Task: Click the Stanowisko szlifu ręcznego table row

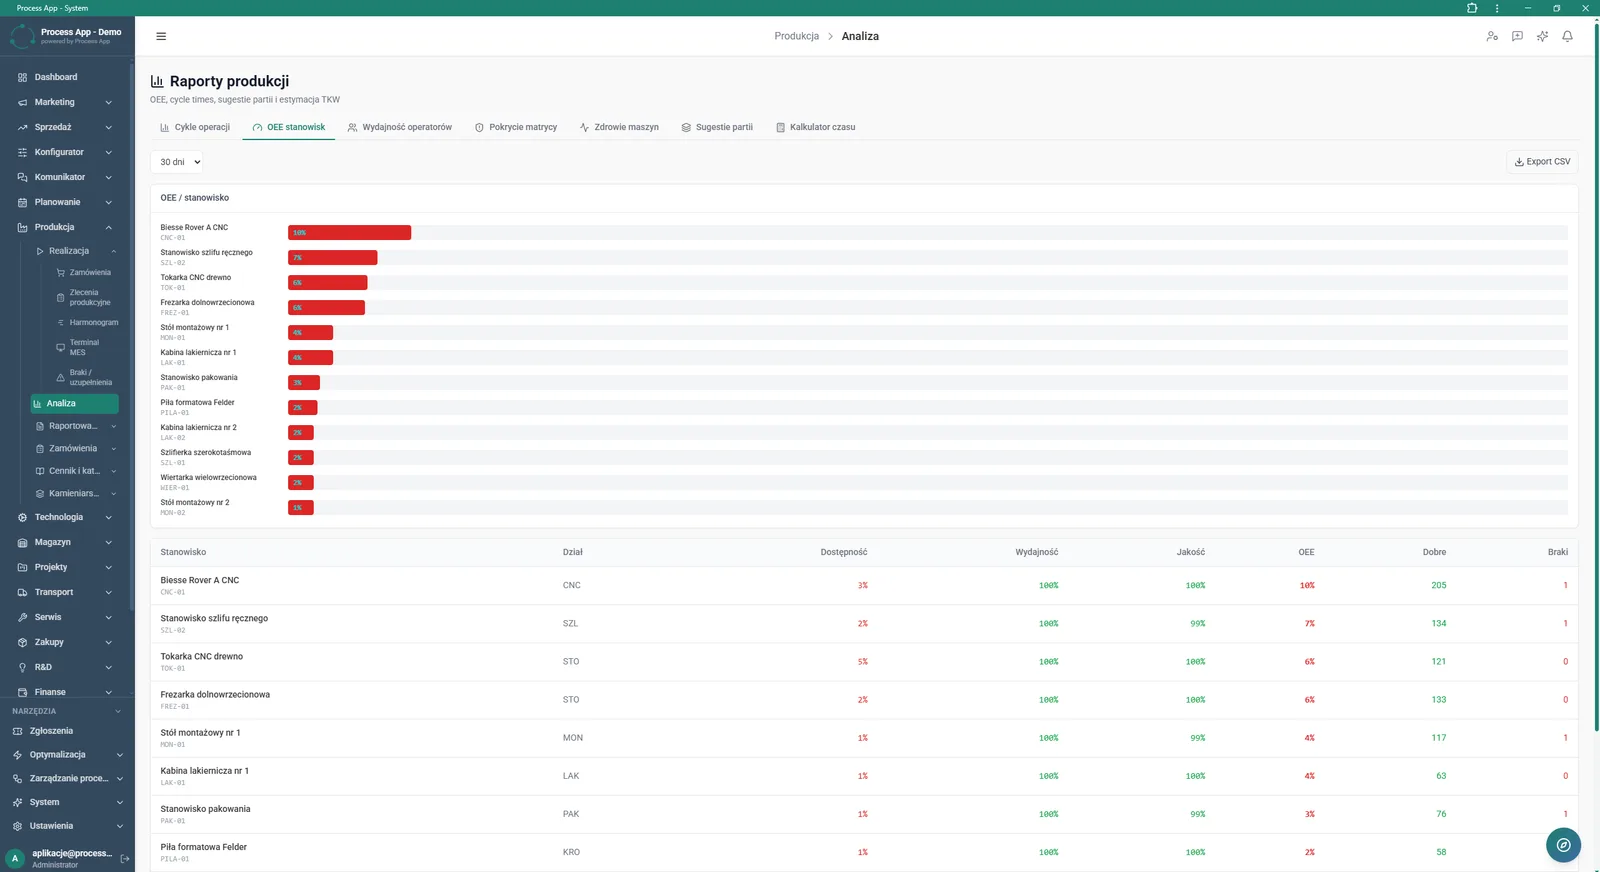Action: 864,624
